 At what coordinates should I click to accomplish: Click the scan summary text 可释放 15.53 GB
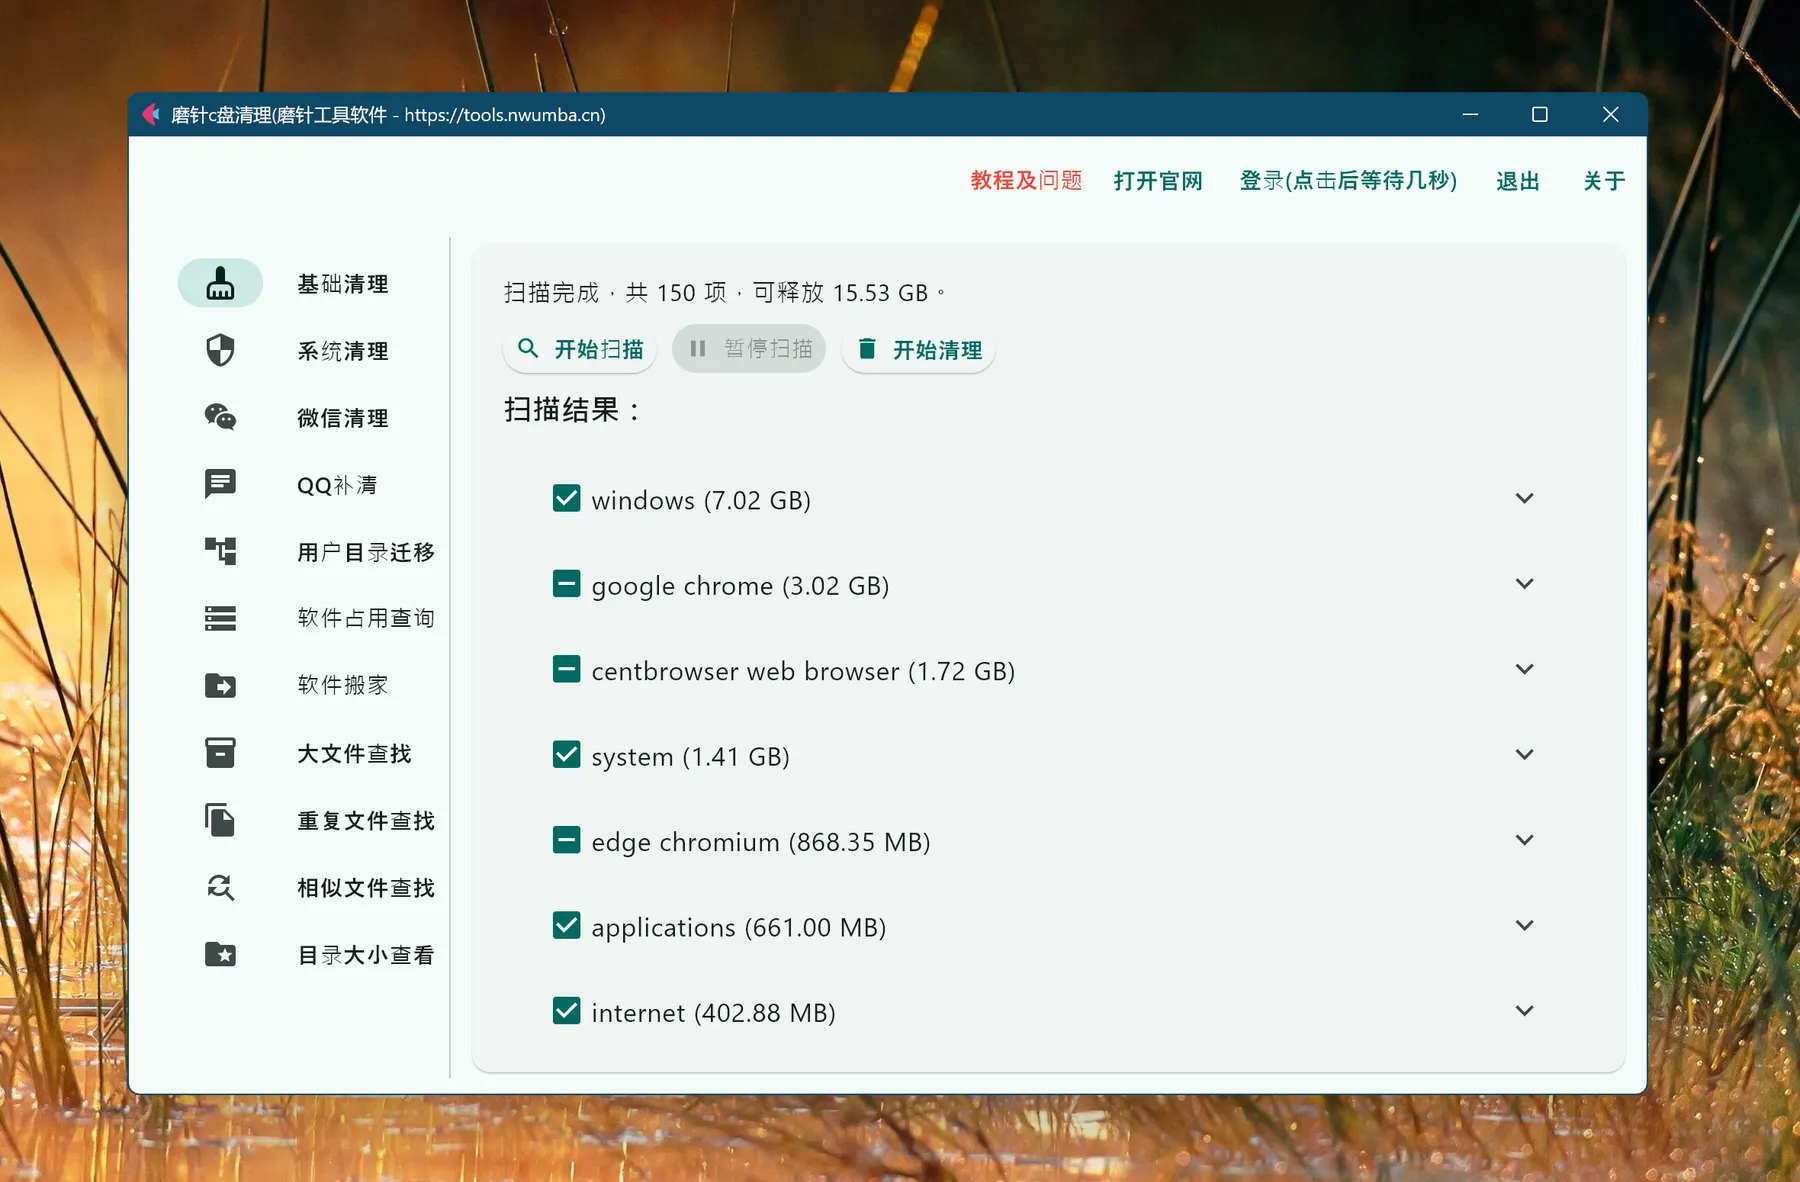841,293
